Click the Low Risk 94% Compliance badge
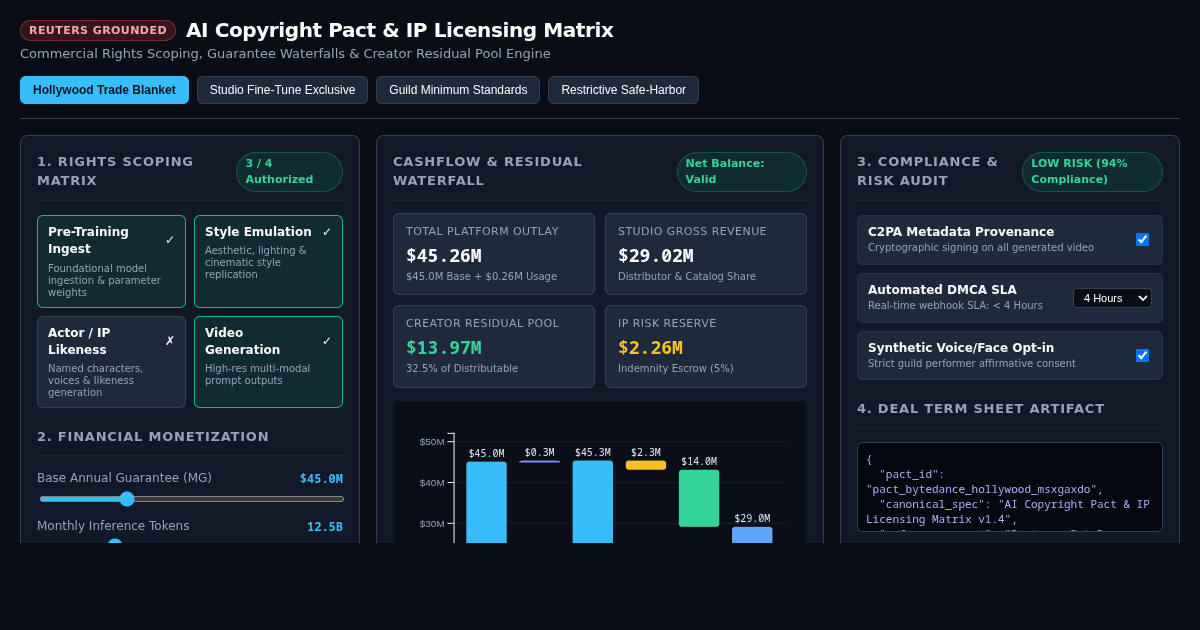 point(1092,172)
